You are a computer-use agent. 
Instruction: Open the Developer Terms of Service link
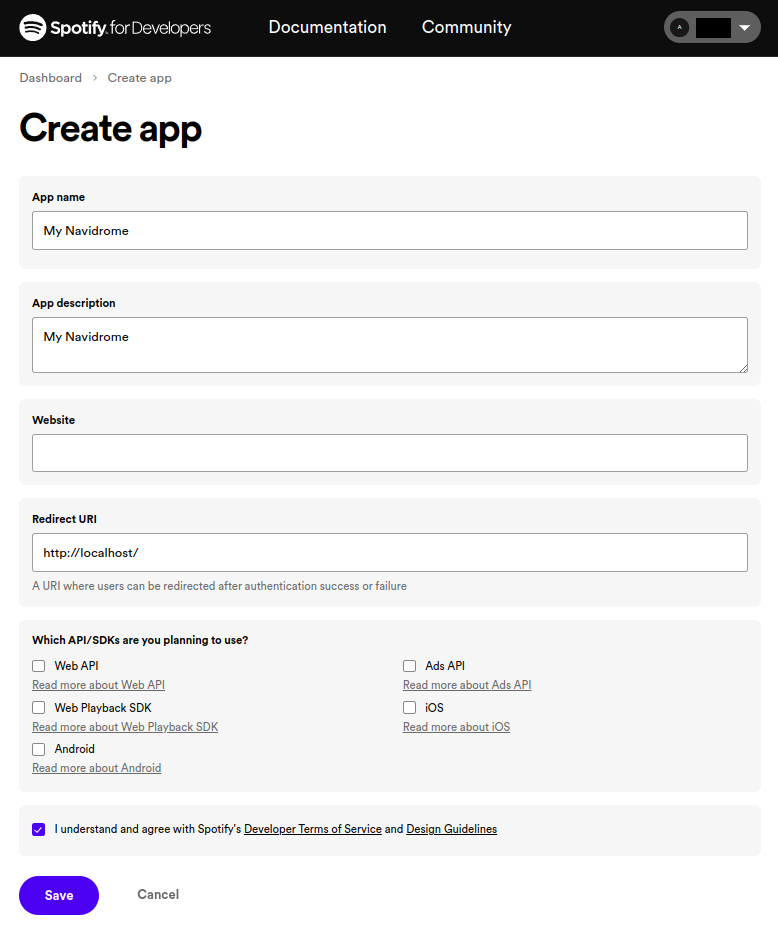tap(312, 829)
